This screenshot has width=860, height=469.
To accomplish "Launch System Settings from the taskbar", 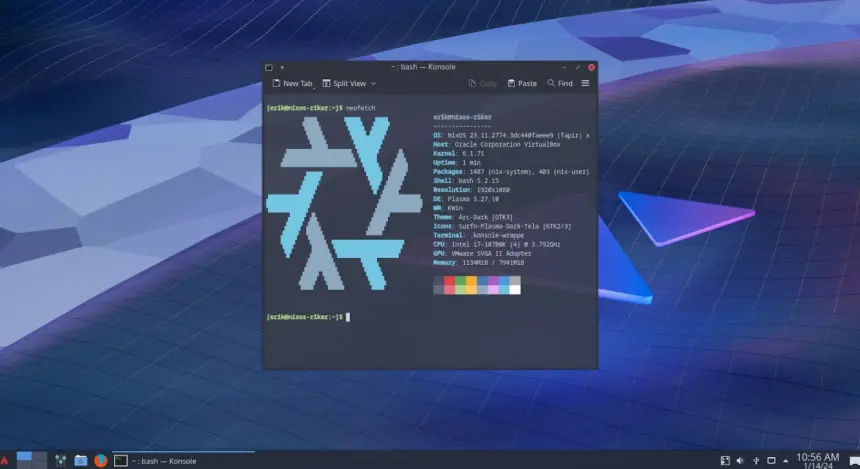I will tap(61, 461).
